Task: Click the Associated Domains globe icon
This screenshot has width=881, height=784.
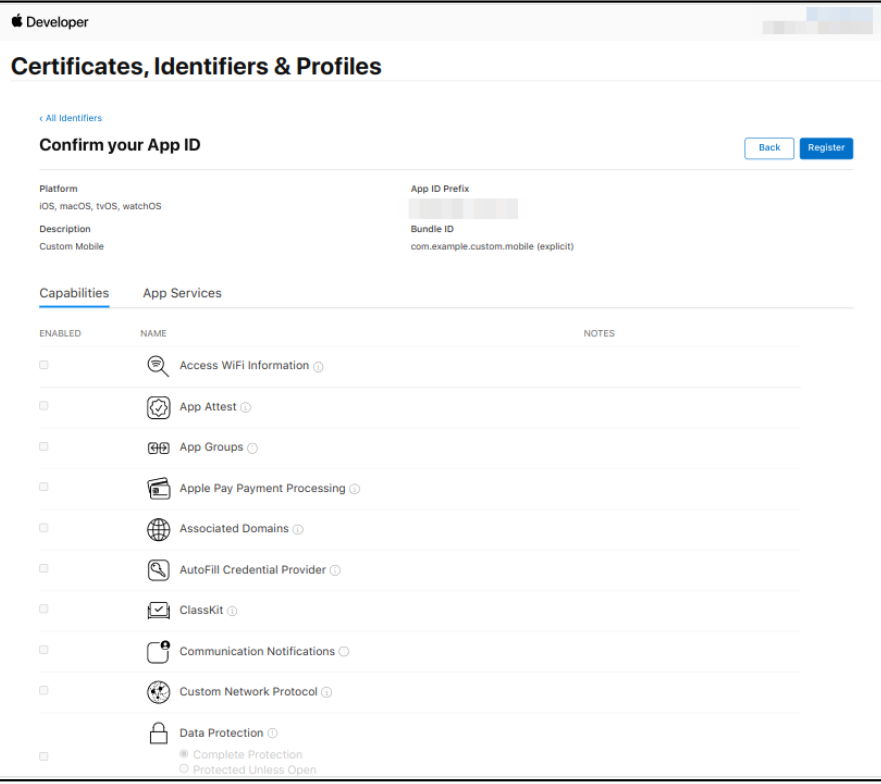Action: [x=158, y=529]
